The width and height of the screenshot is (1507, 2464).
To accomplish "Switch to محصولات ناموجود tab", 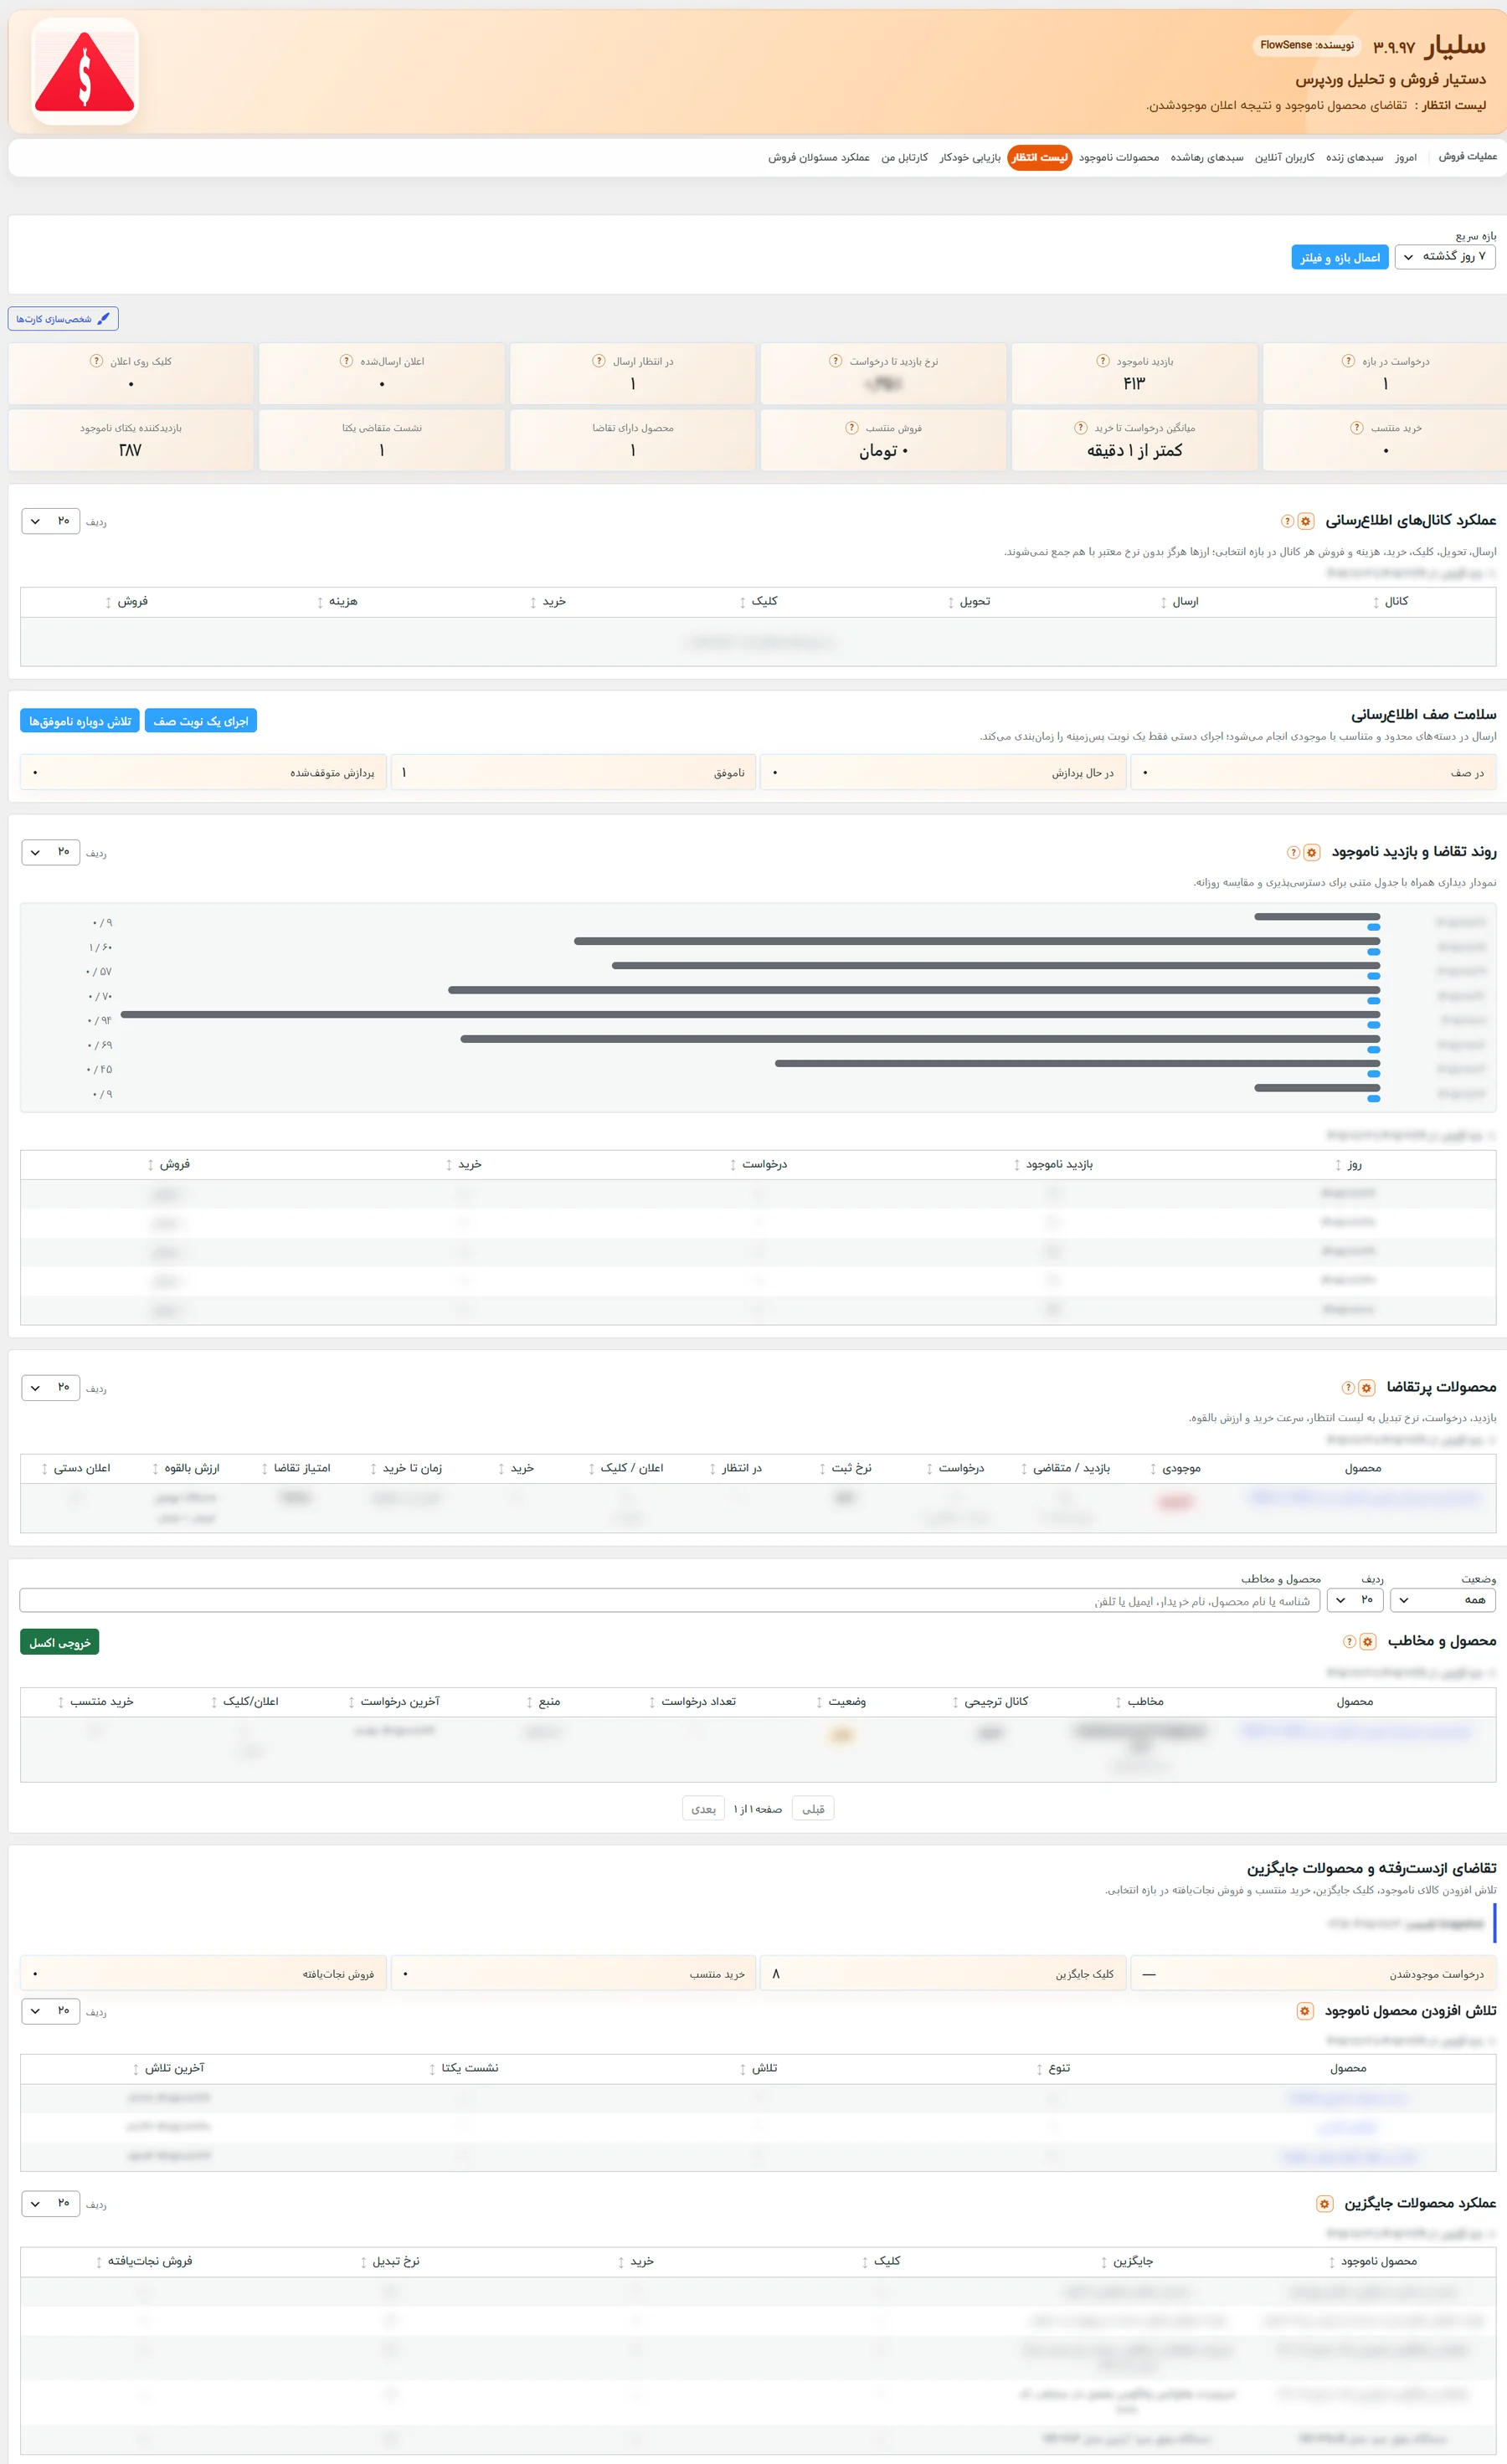I will pyautogui.click(x=1119, y=157).
